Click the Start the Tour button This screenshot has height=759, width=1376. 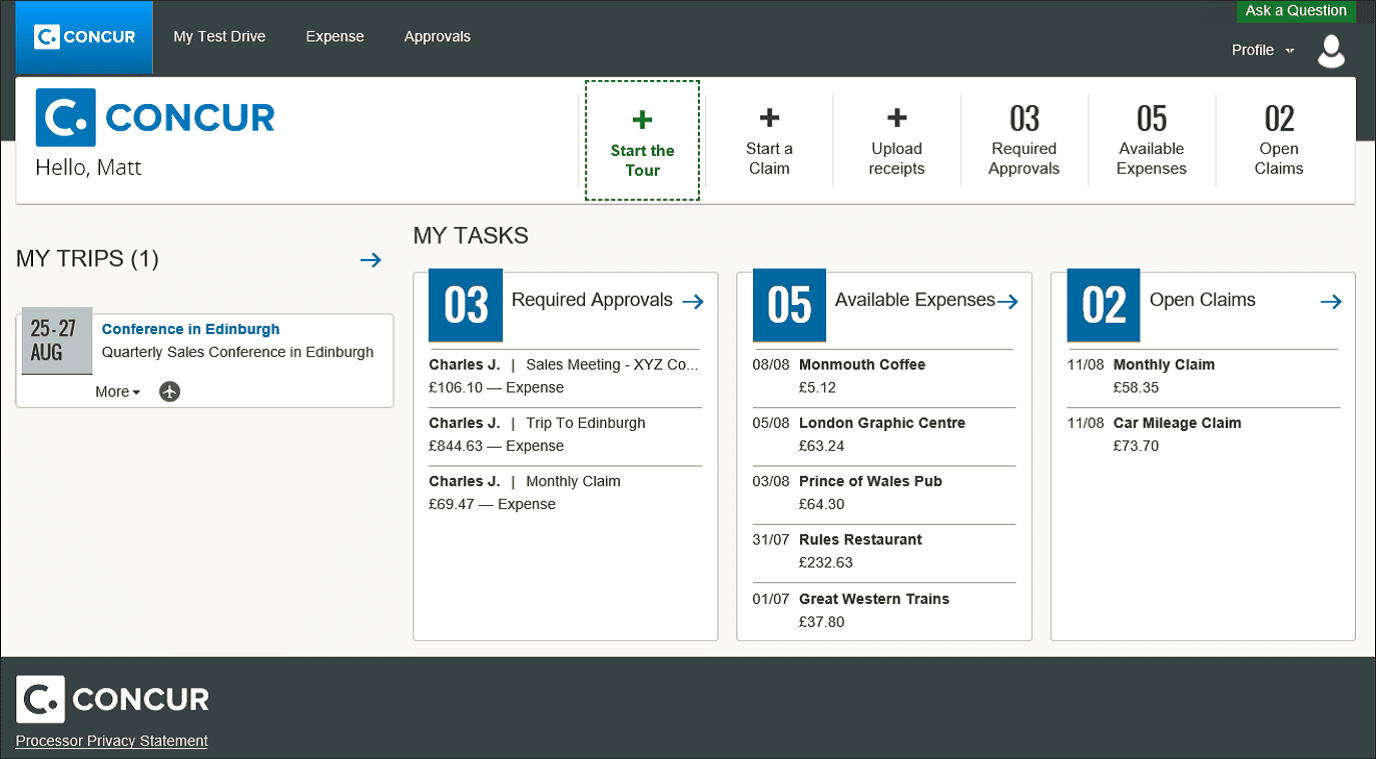642,142
